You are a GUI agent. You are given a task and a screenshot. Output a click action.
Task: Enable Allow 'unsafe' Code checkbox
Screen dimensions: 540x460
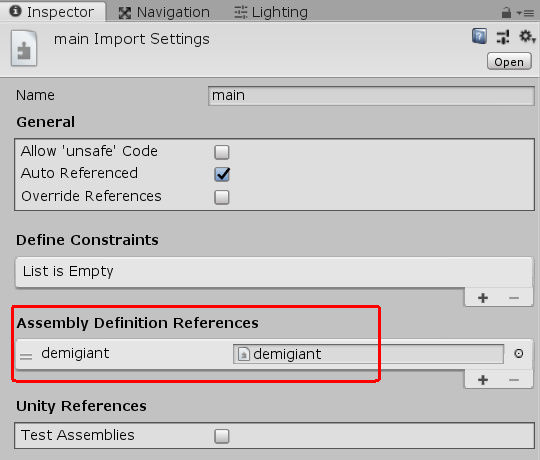(221, 152)
